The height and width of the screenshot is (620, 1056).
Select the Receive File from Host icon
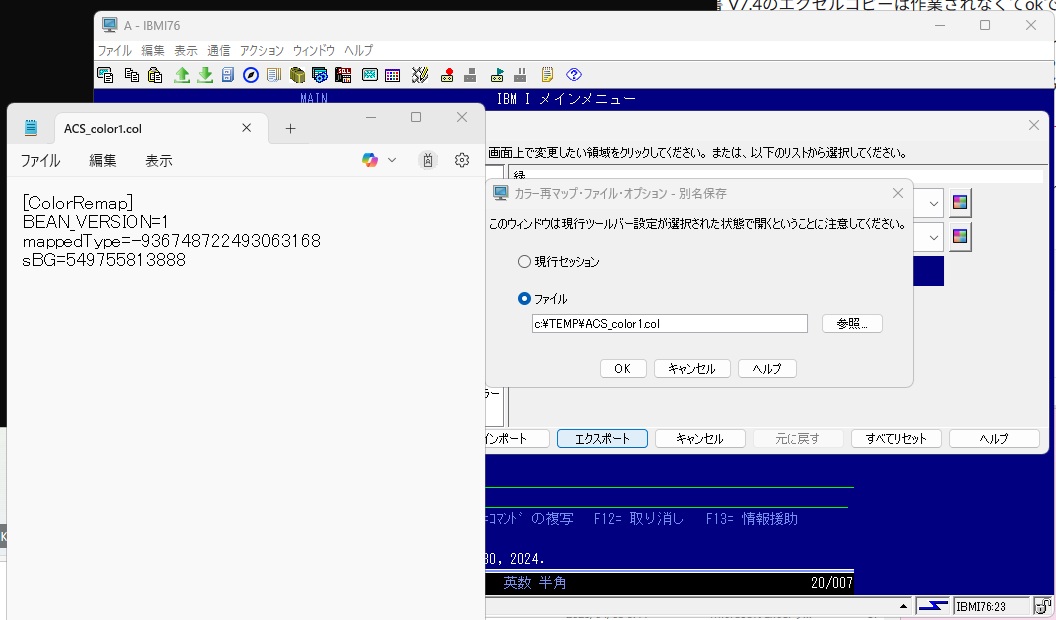[205, 74]
